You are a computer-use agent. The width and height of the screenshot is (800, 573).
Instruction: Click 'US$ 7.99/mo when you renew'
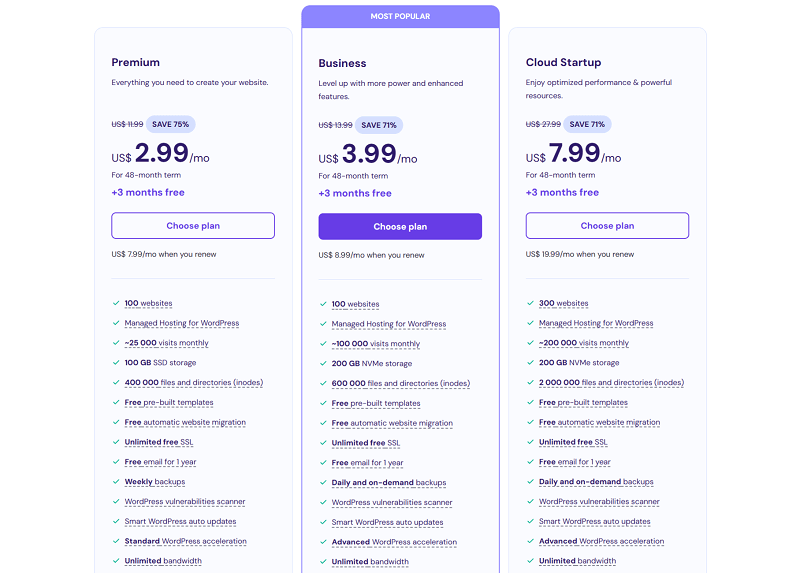164,254
